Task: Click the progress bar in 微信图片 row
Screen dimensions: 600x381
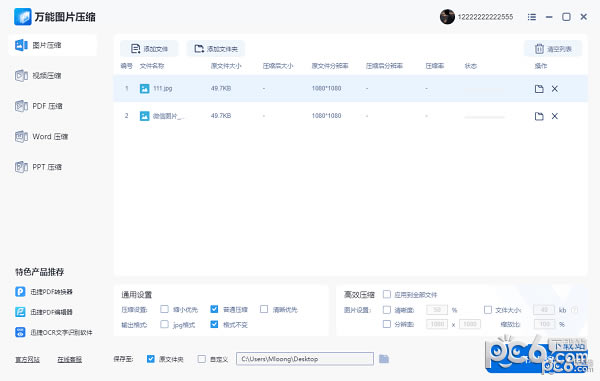Action: pos(484,117)
